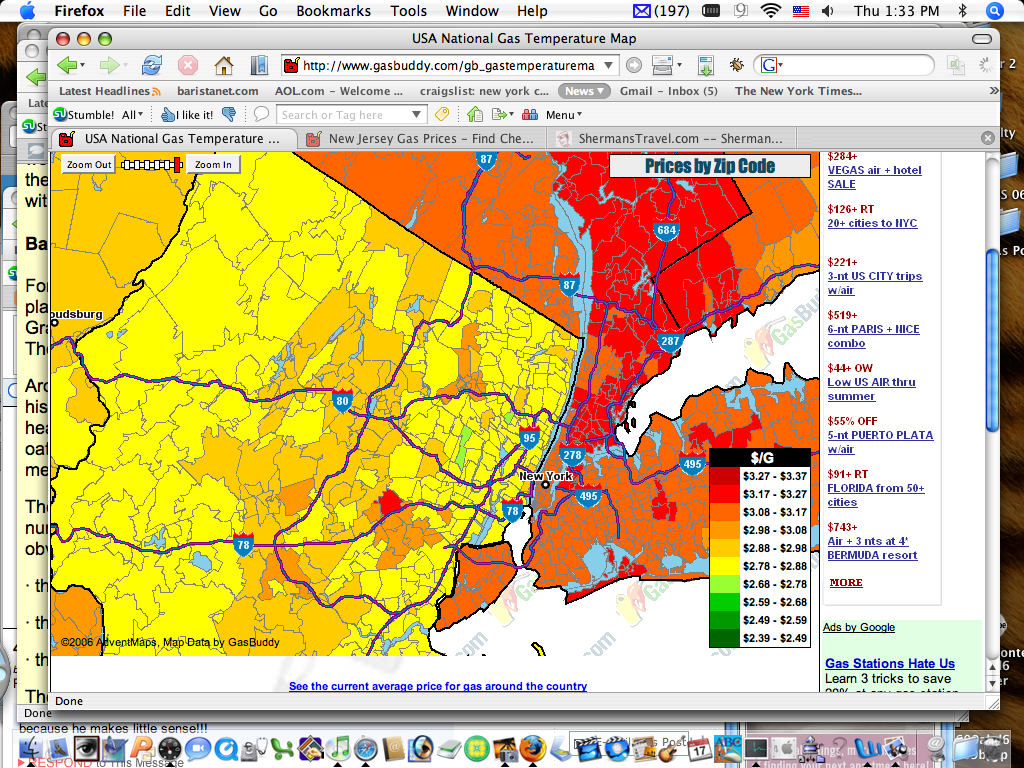The height and width of the screenshot is (768, 1024).
Task: Click the Print toolbar icon
Action: (x=662, y=65)
